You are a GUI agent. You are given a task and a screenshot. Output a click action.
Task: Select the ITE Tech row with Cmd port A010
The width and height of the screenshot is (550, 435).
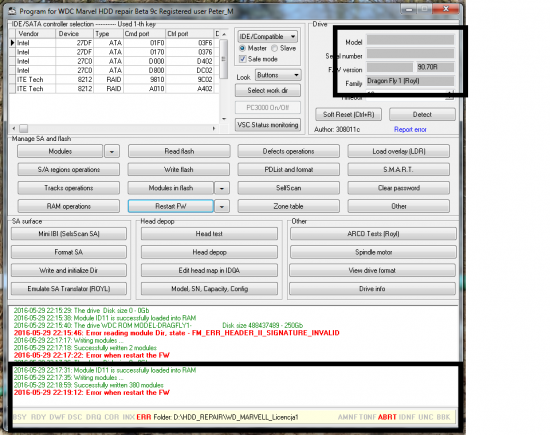[114, 88]
